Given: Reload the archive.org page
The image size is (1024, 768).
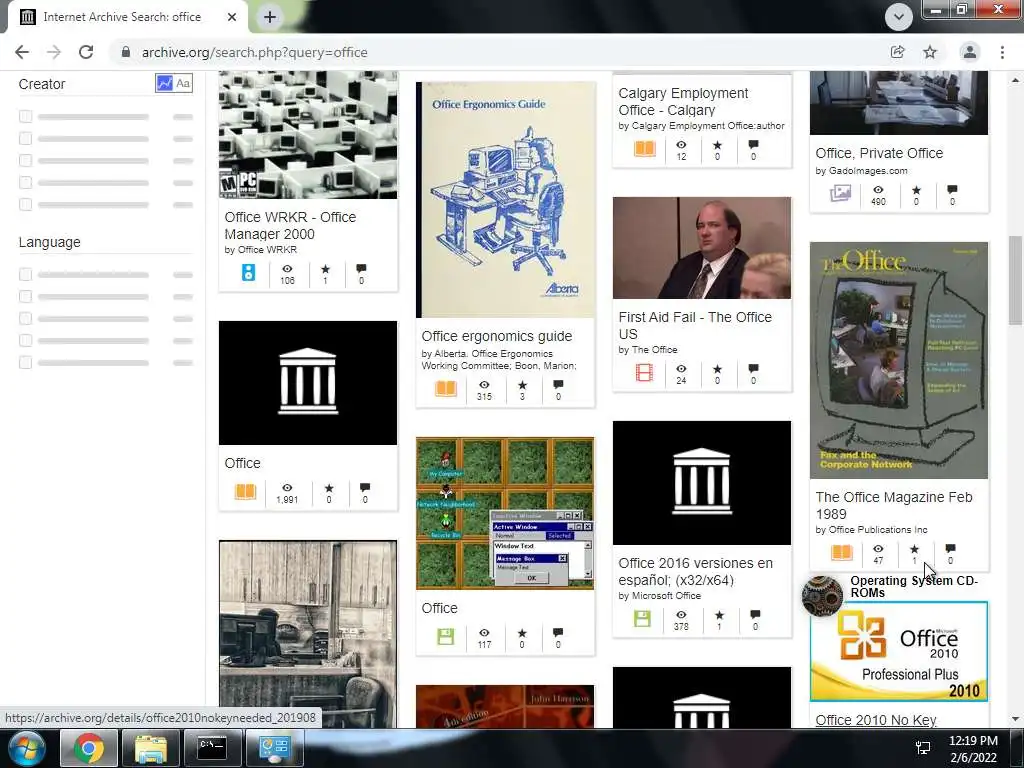Looking at the screenshot, I should coord(86,52).
